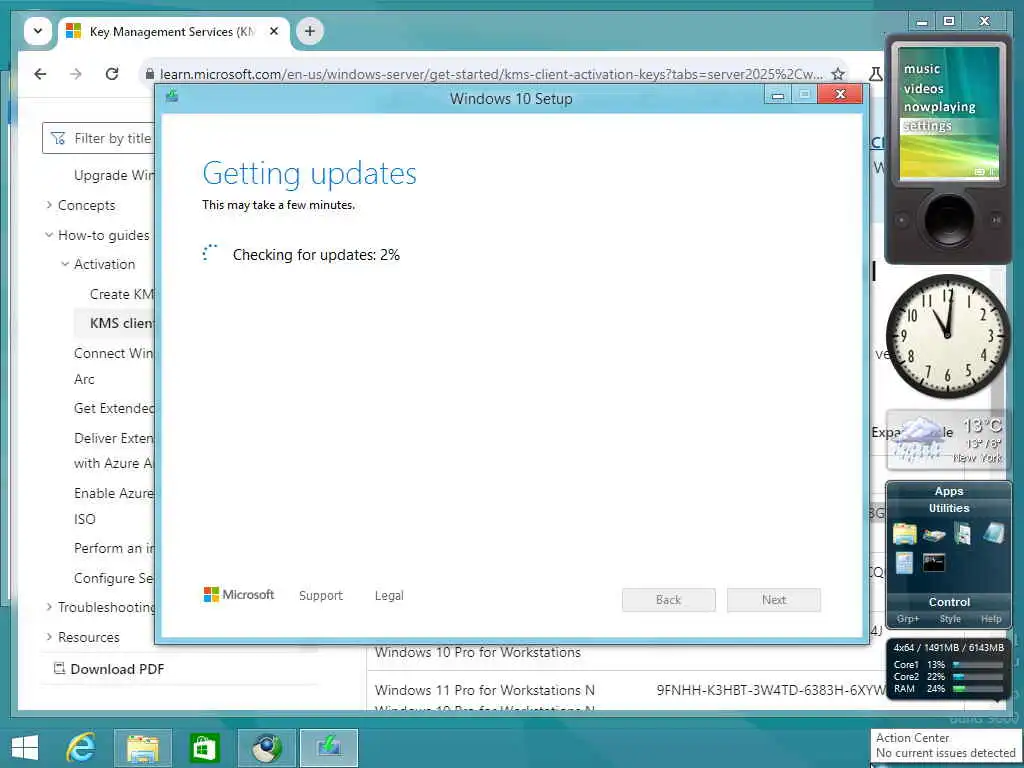This screenshot has height=768, width=1024.
Task: Open the Legal link in Setup
Action: [x=389, y=595]
